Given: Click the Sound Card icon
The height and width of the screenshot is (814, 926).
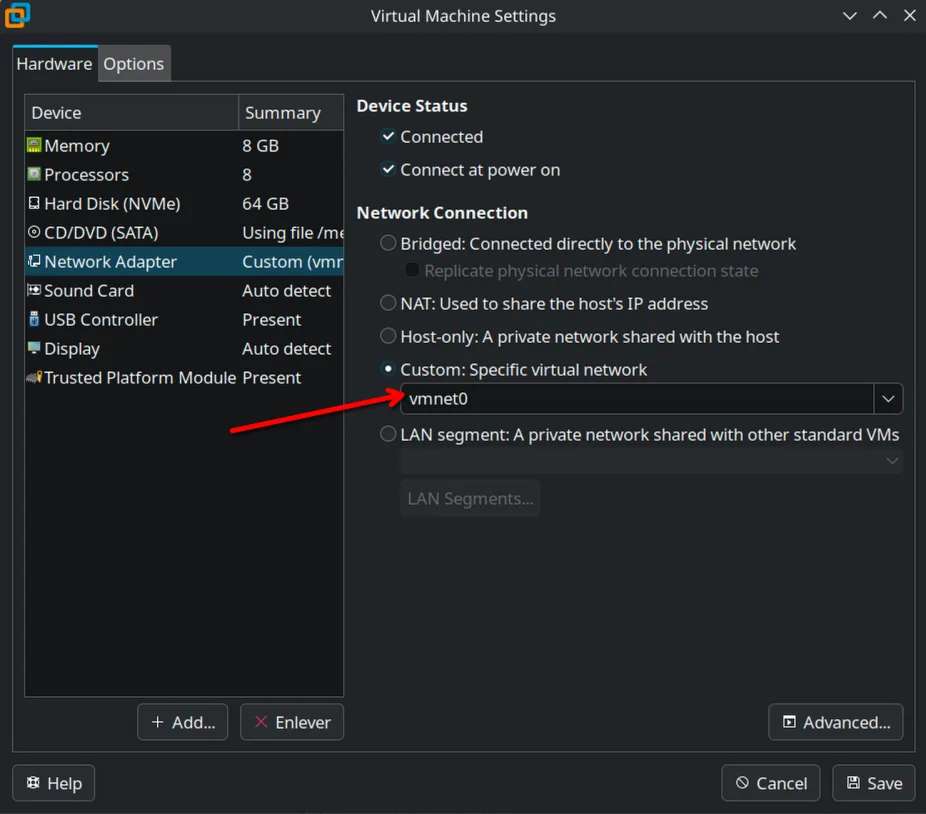Looking at the screenshot, I should click(x=34, y=290).
